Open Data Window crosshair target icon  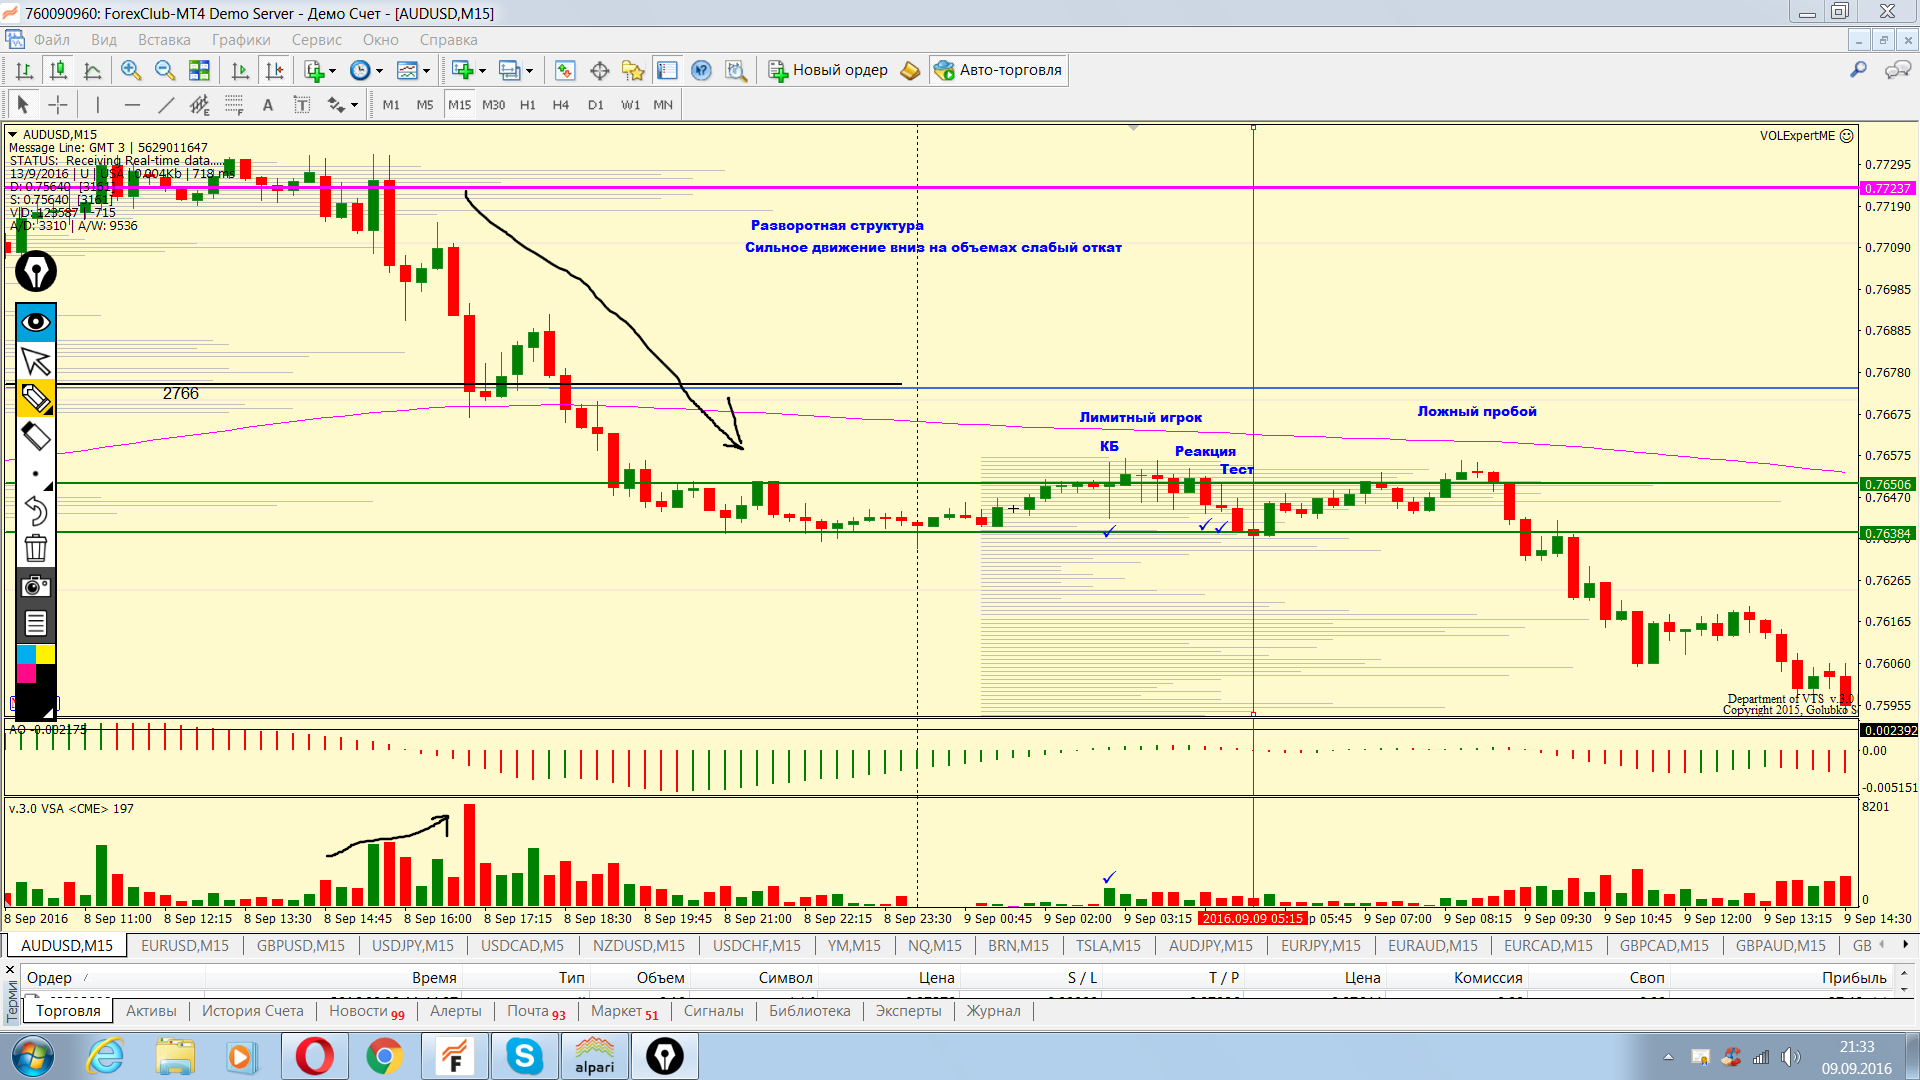pyautogui.click(x=599, y=70)
